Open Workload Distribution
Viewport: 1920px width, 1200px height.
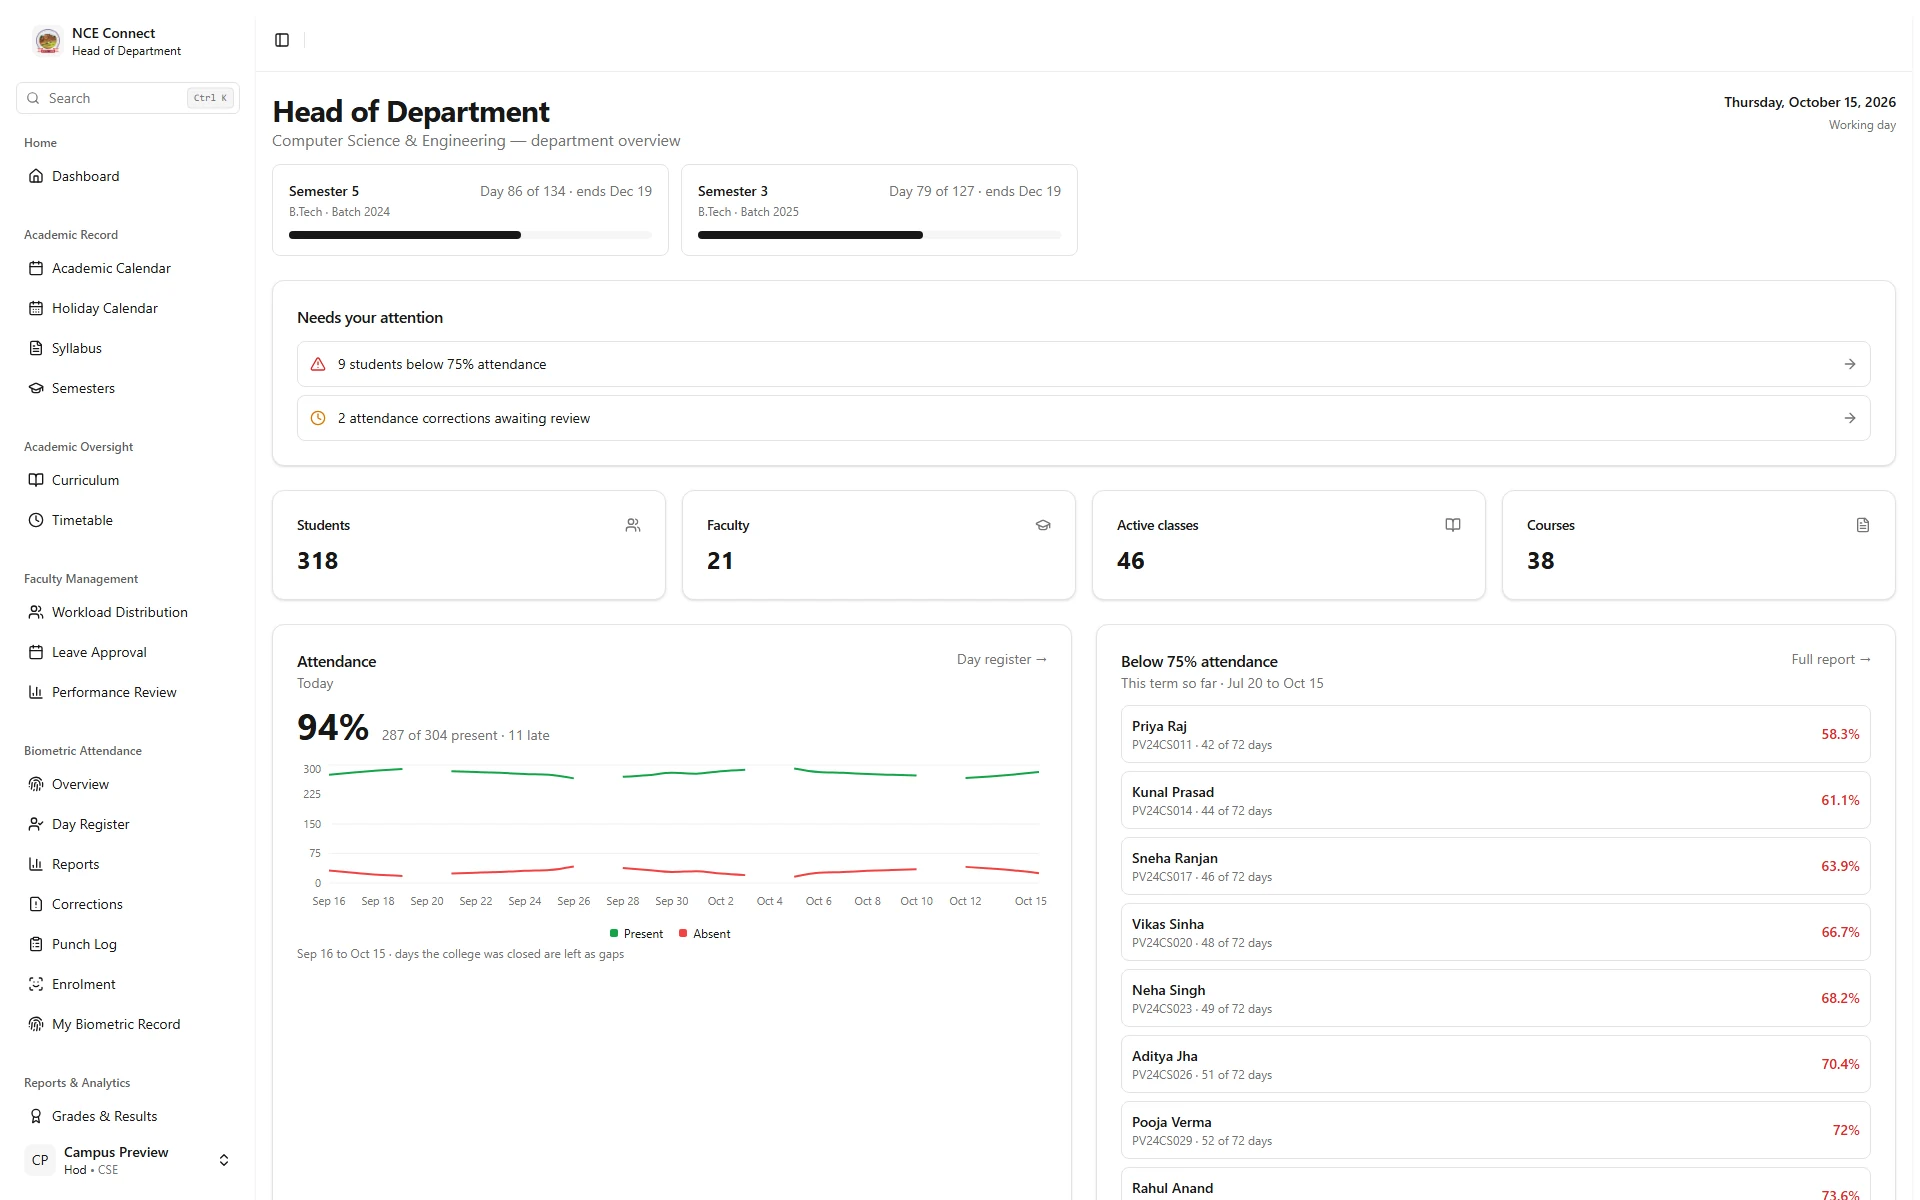coord(128,612)
